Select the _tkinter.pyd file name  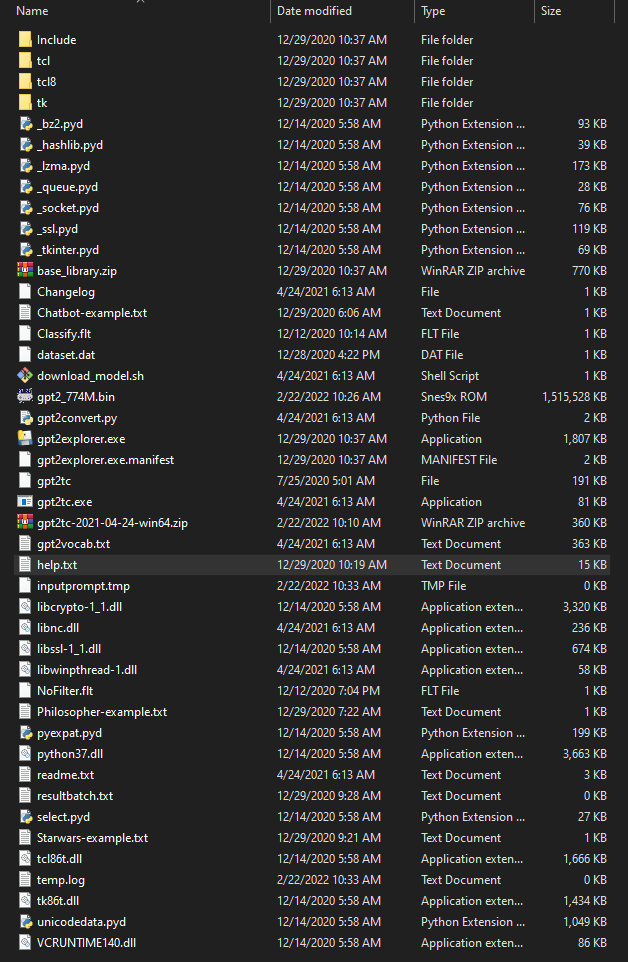click(67, 250)
